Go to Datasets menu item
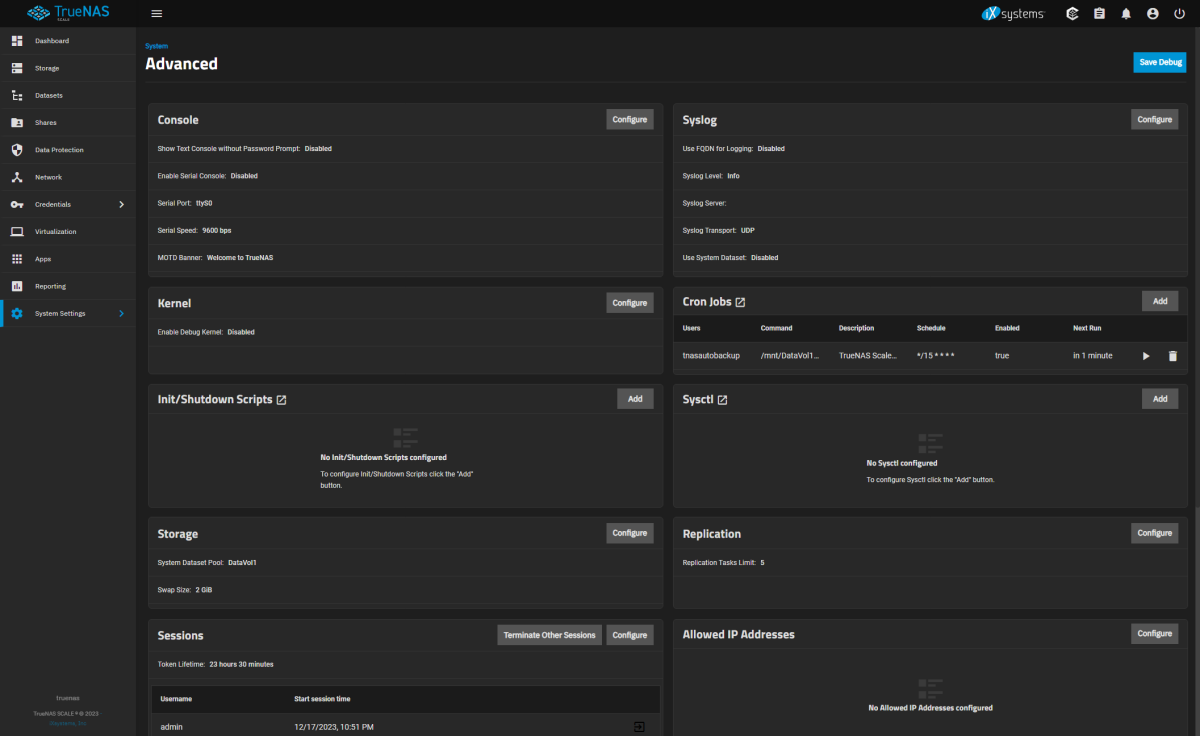Screen dimensions: 1200x736 (x=68, y=95)
